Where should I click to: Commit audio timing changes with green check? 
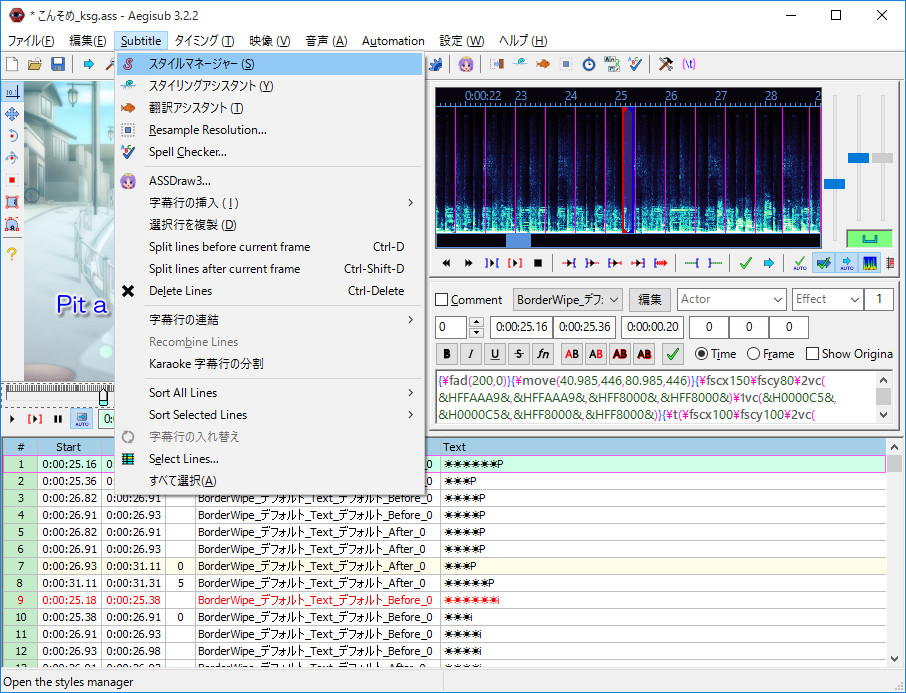pos(745,264)
